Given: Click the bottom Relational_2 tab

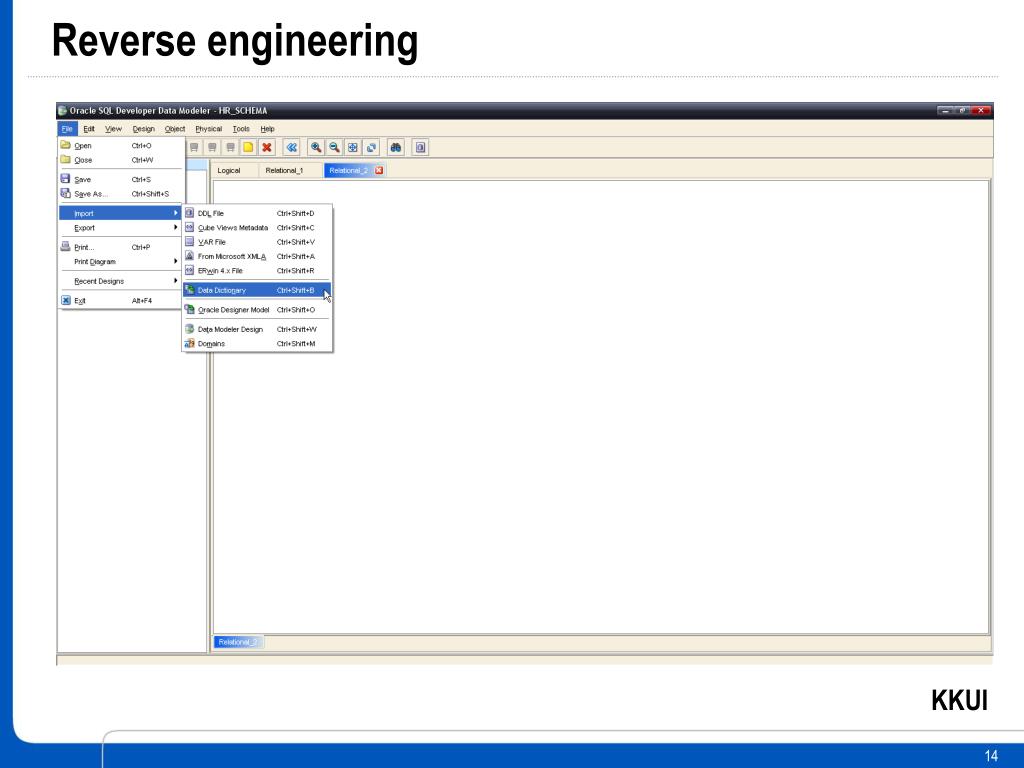Looking at the screenshot, I should click(x=238, y=642).
